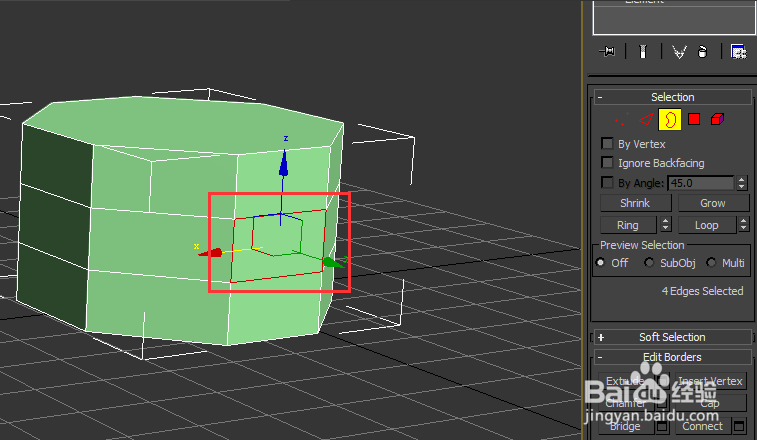Click the Shrink button

(x=635, y=203)
